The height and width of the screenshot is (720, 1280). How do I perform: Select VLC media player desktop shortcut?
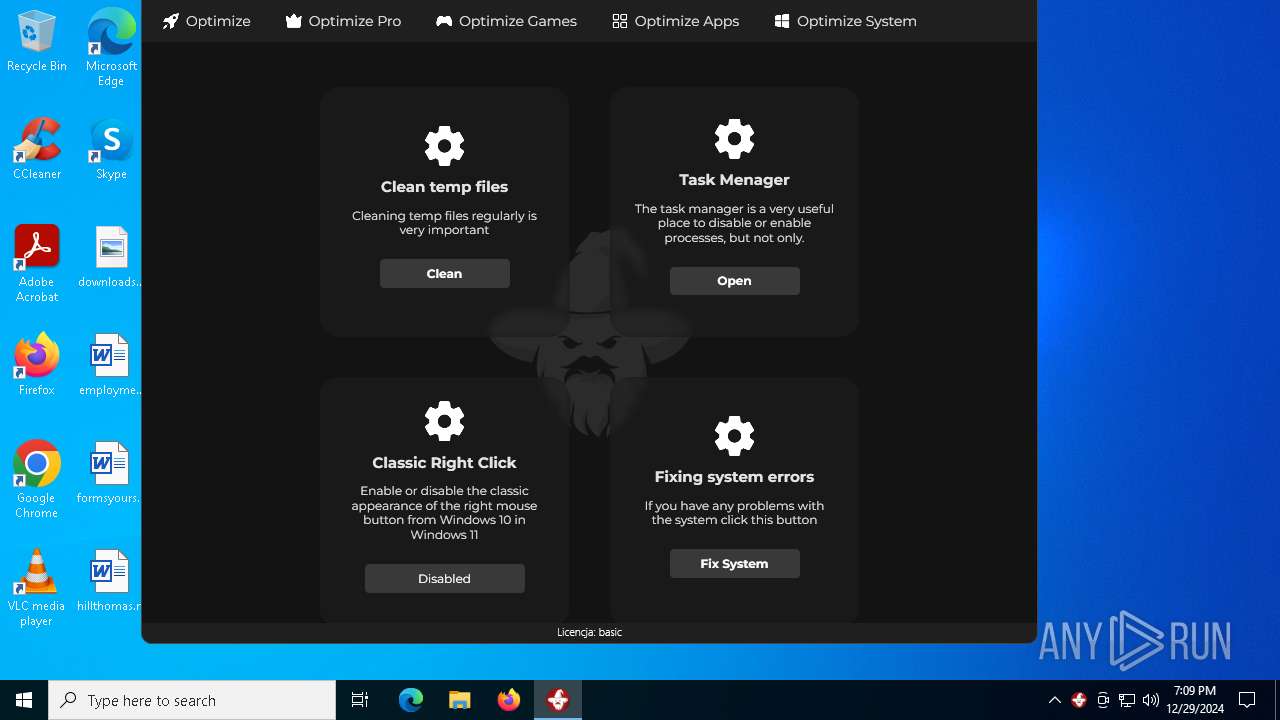37,588
